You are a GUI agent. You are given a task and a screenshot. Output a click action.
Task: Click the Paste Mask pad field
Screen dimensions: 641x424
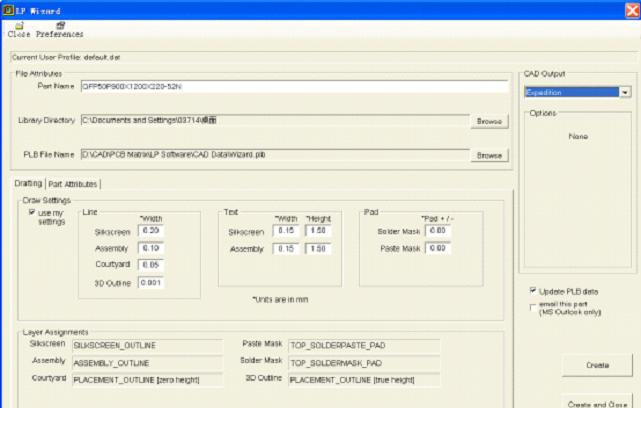click(438, 248)
